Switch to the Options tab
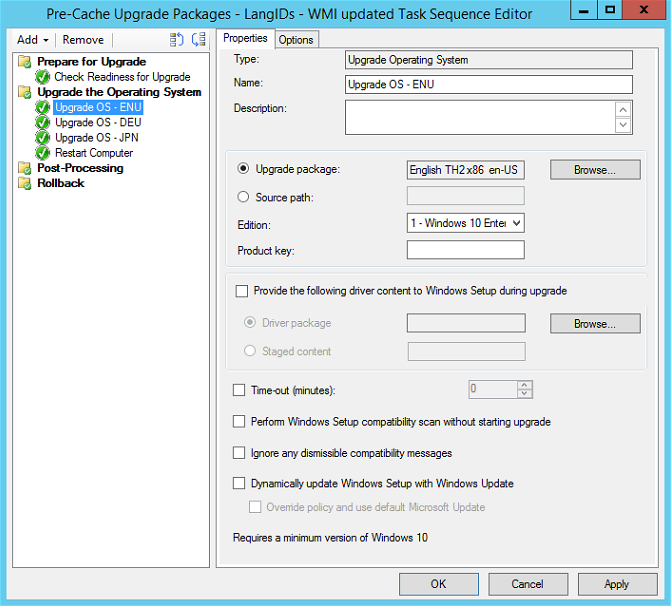Image resolution: width=671 pixels, height=606 pixels. coord(296,40)
